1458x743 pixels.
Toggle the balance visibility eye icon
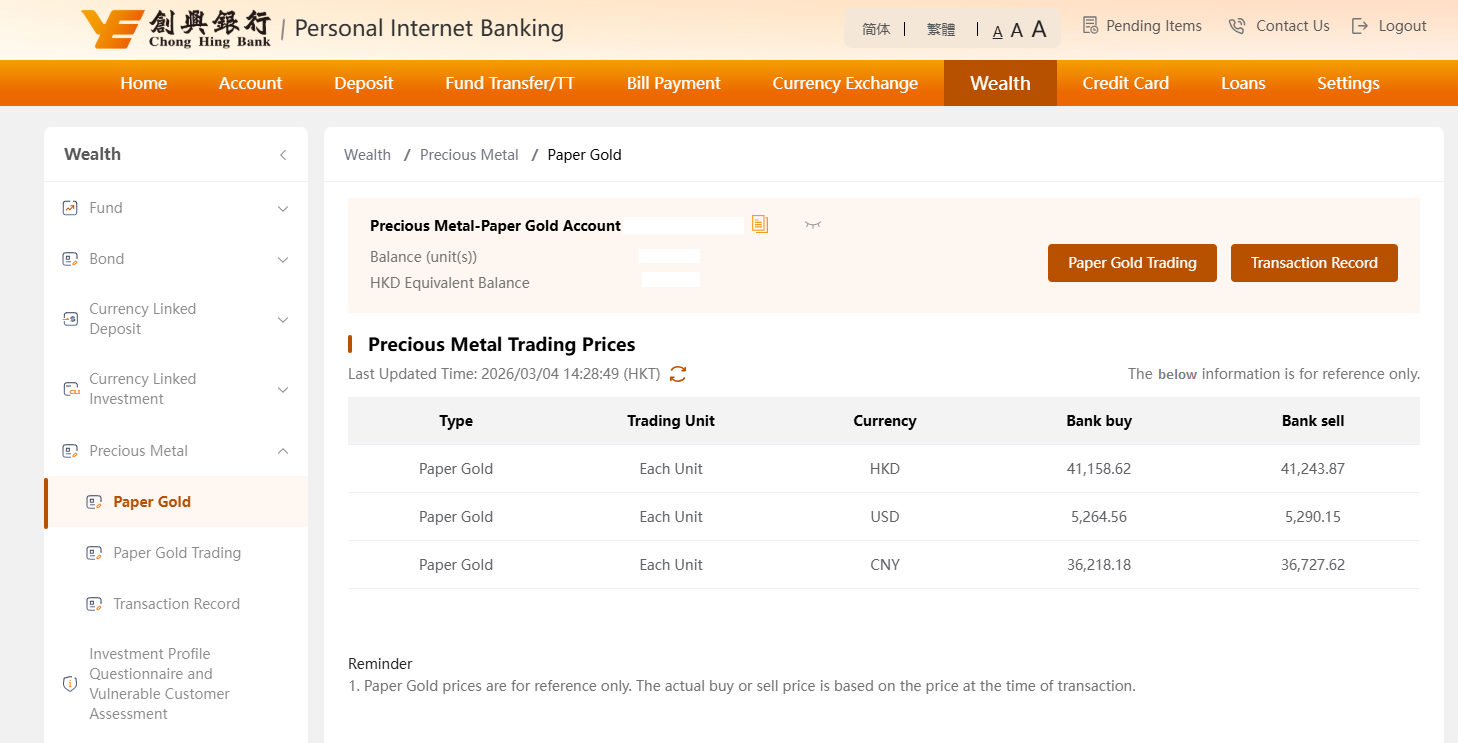click(813, 225)
